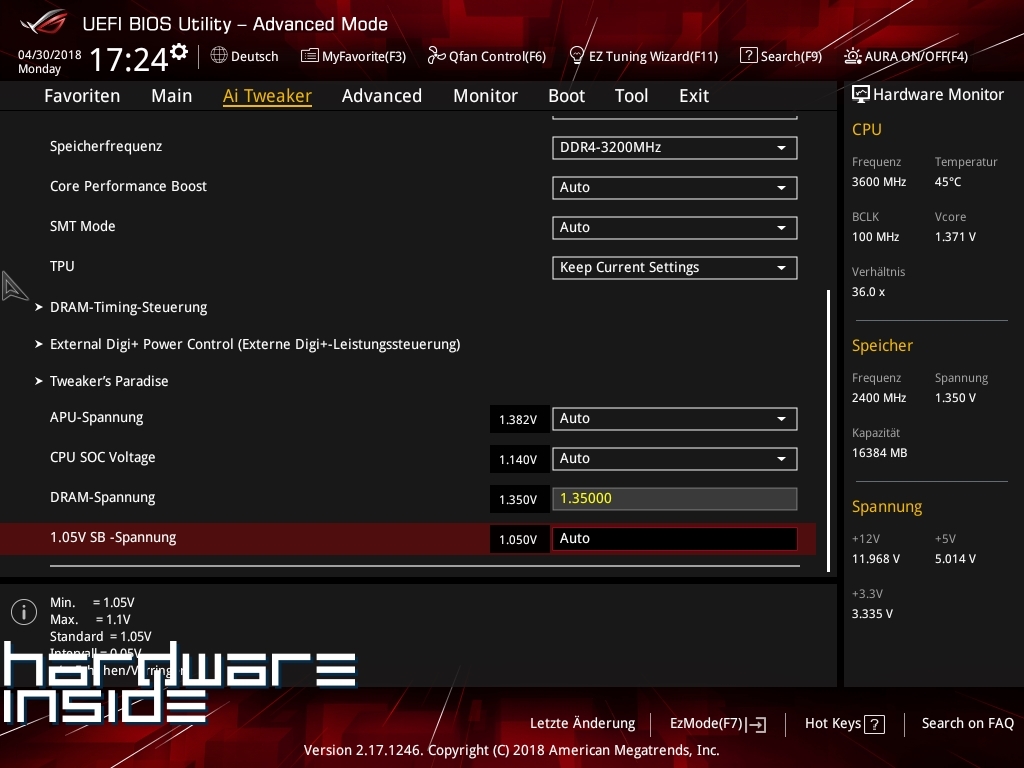
Task: Select the Ai Tweaker tab
Action: pos(267,96)
